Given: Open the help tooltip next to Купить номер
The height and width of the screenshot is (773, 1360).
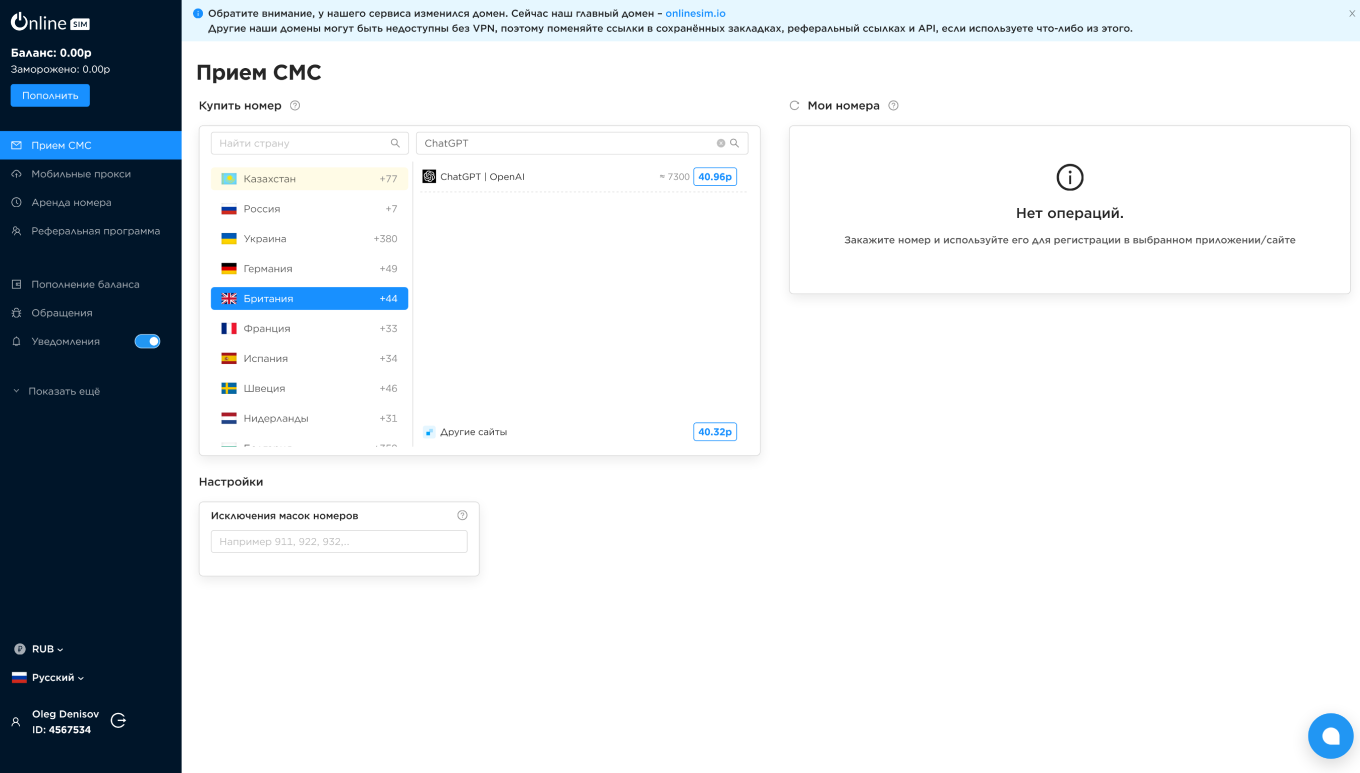Looking at the screenshot, I should pos(295,105).
